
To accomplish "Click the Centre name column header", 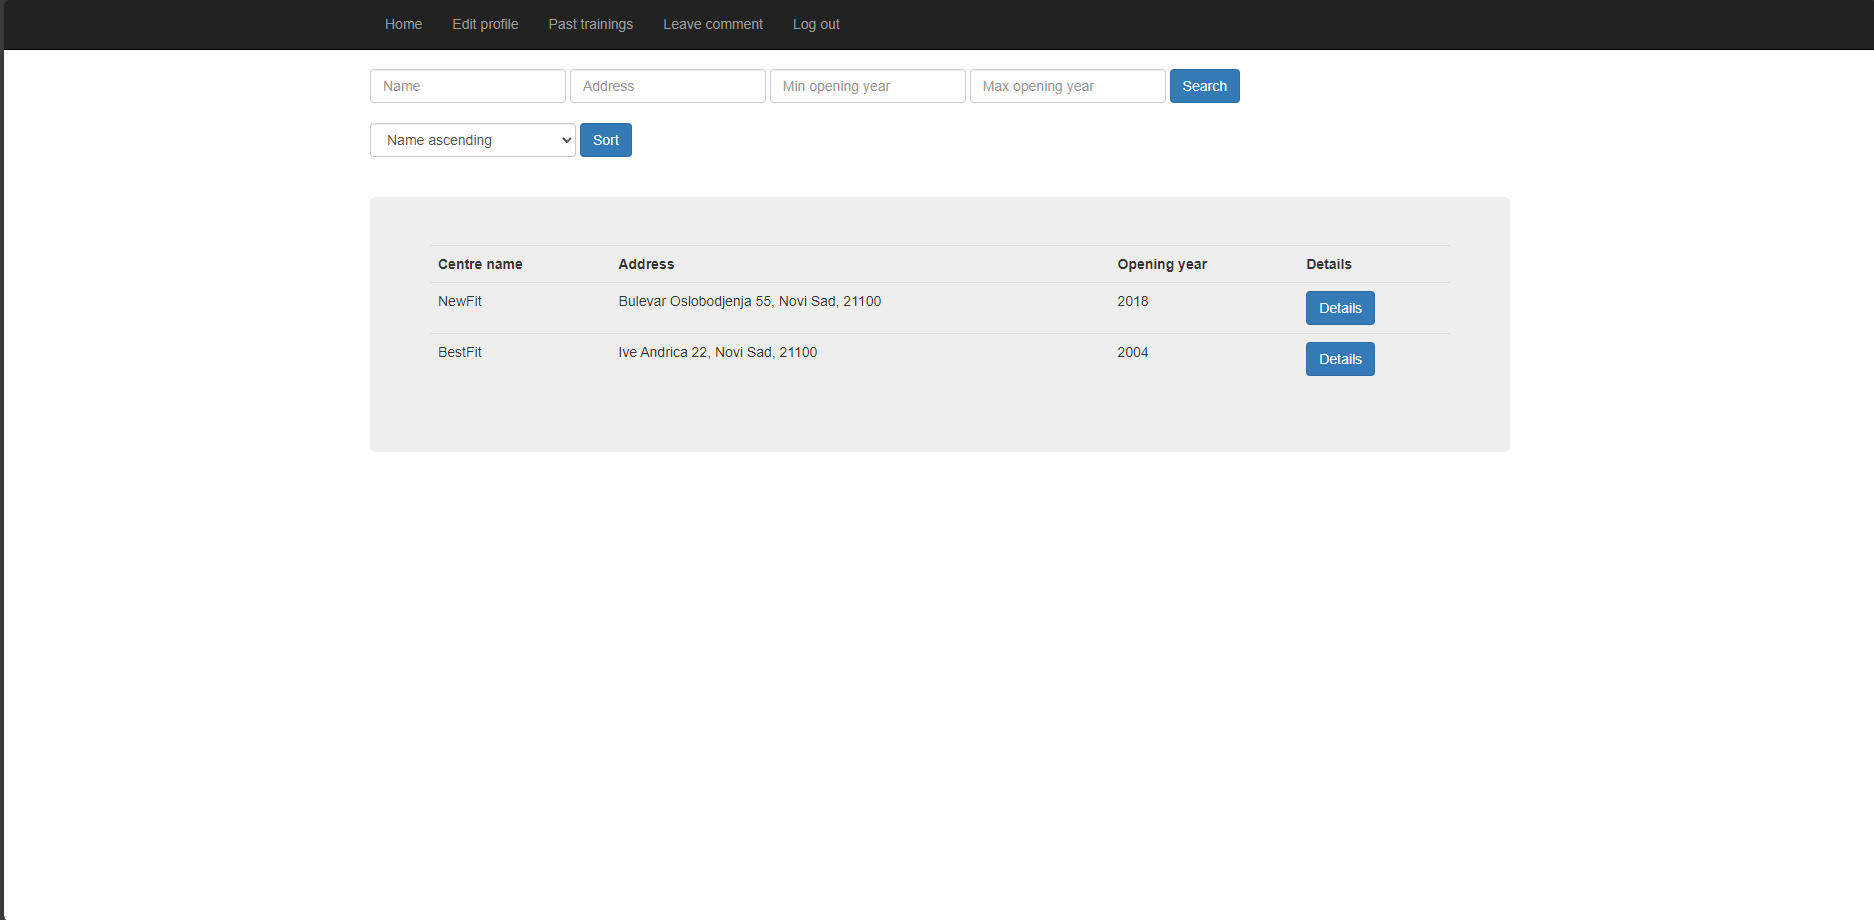I will pos(480,264).
